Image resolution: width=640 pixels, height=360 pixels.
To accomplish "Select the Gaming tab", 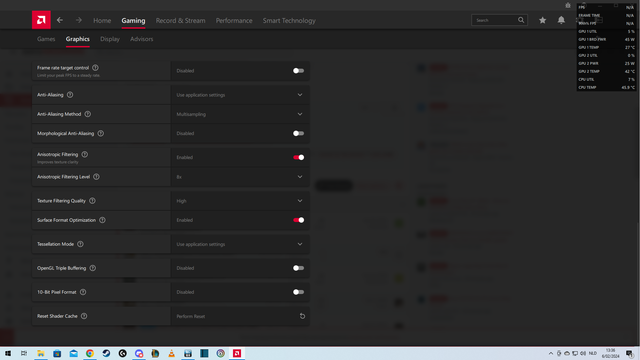I will coord(133,20).
